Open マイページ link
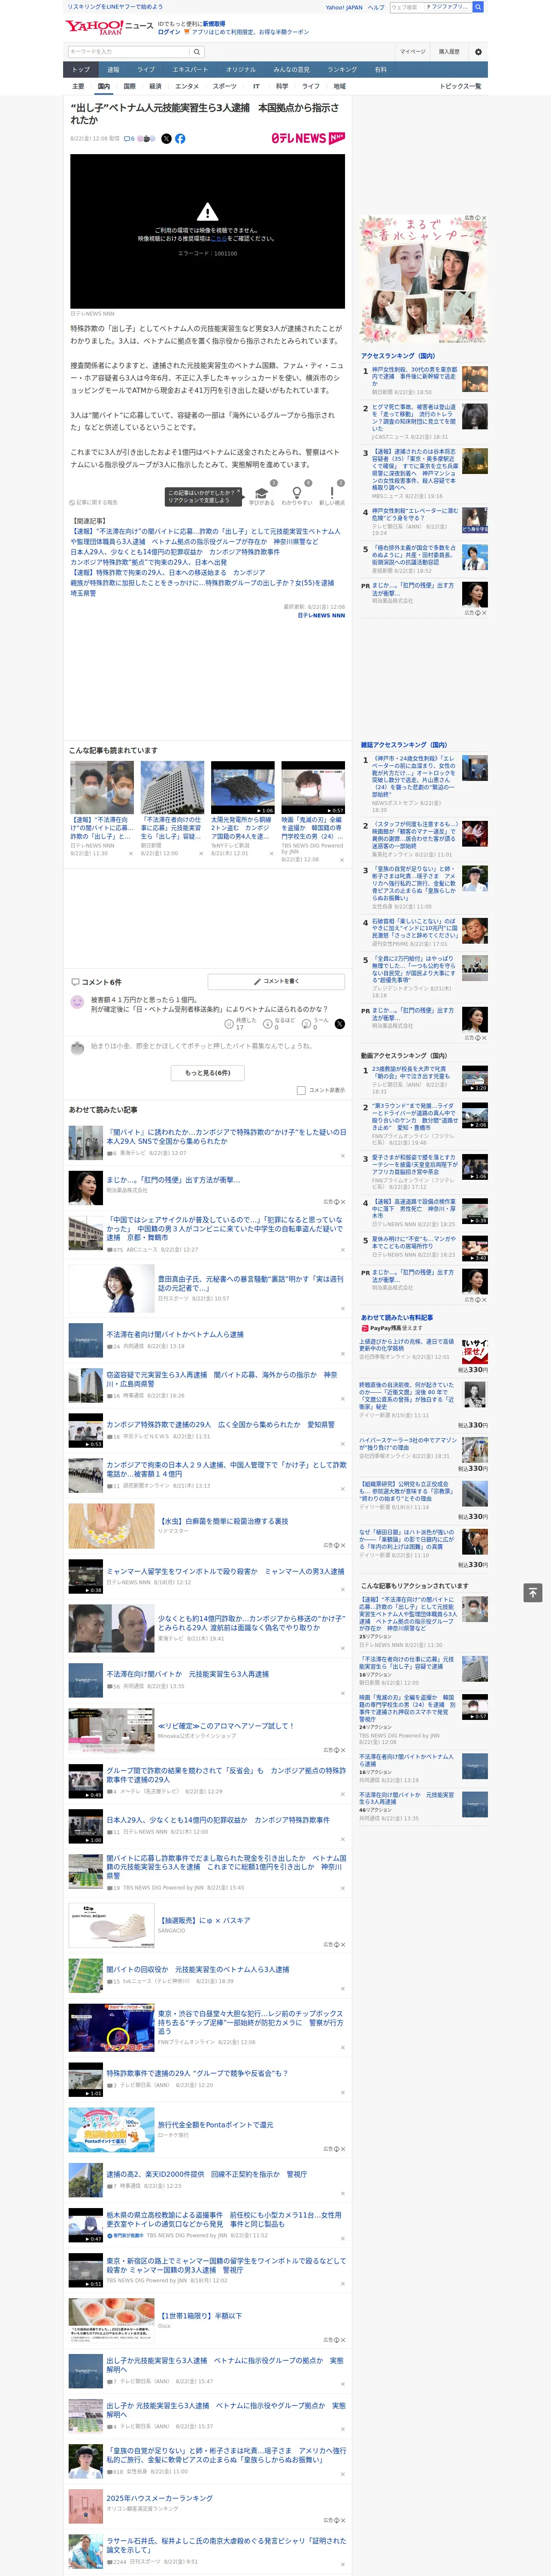The image size is (551, 2576). [x=412, y=52]
